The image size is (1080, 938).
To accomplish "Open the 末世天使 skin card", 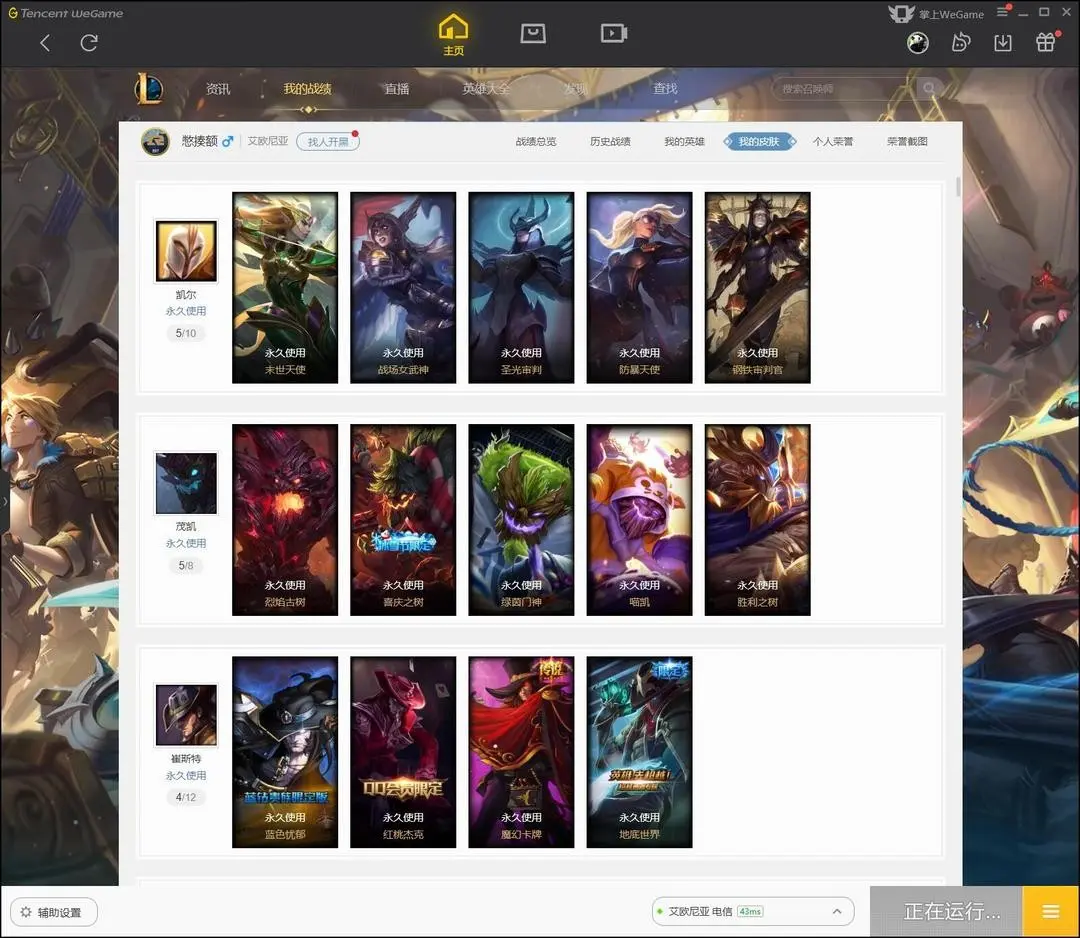I will [x=285, y=288].
